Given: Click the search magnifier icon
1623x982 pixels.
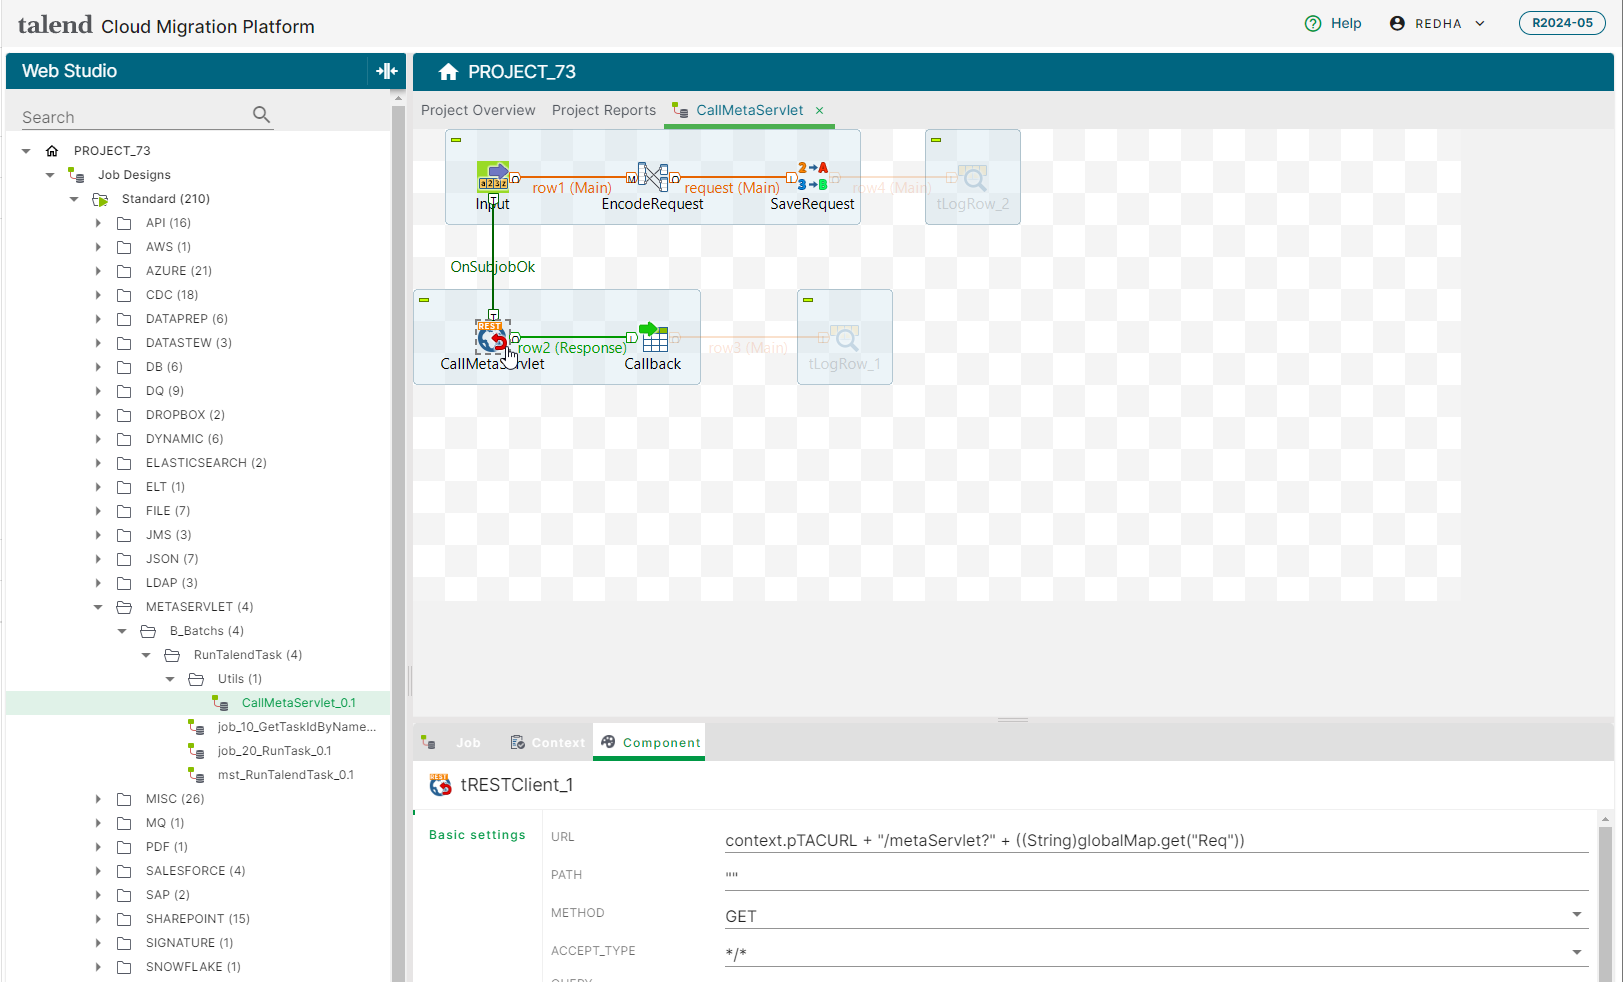Looking at the screenshot, I should click(262, 115).
